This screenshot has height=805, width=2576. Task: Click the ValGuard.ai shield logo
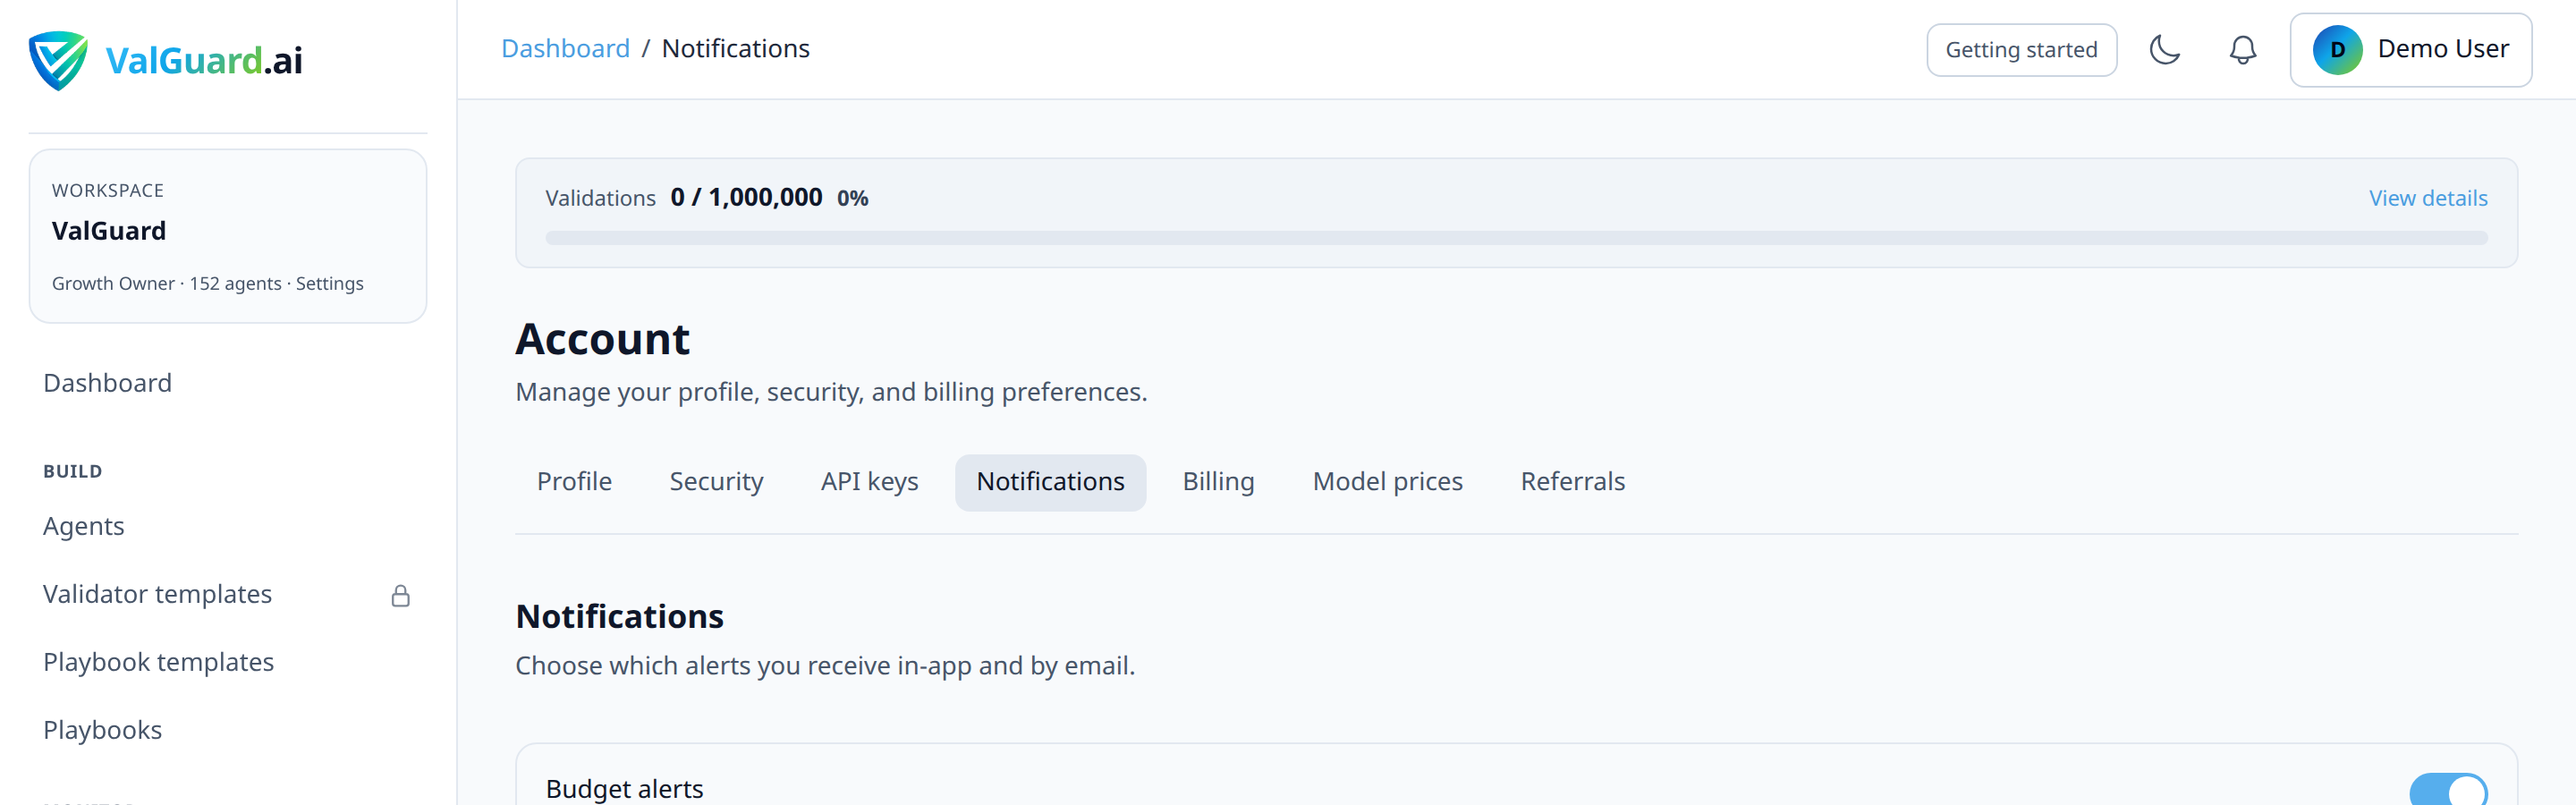[58, 60]
